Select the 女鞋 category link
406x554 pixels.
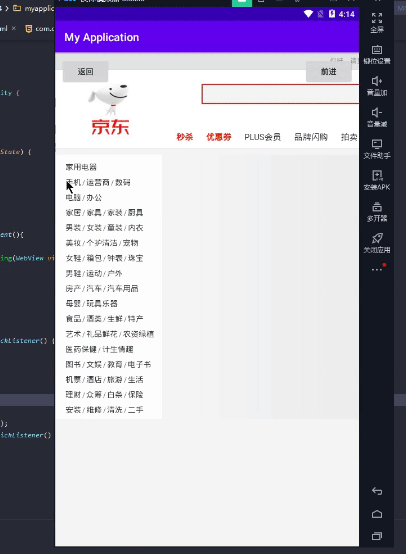point(73,258)
